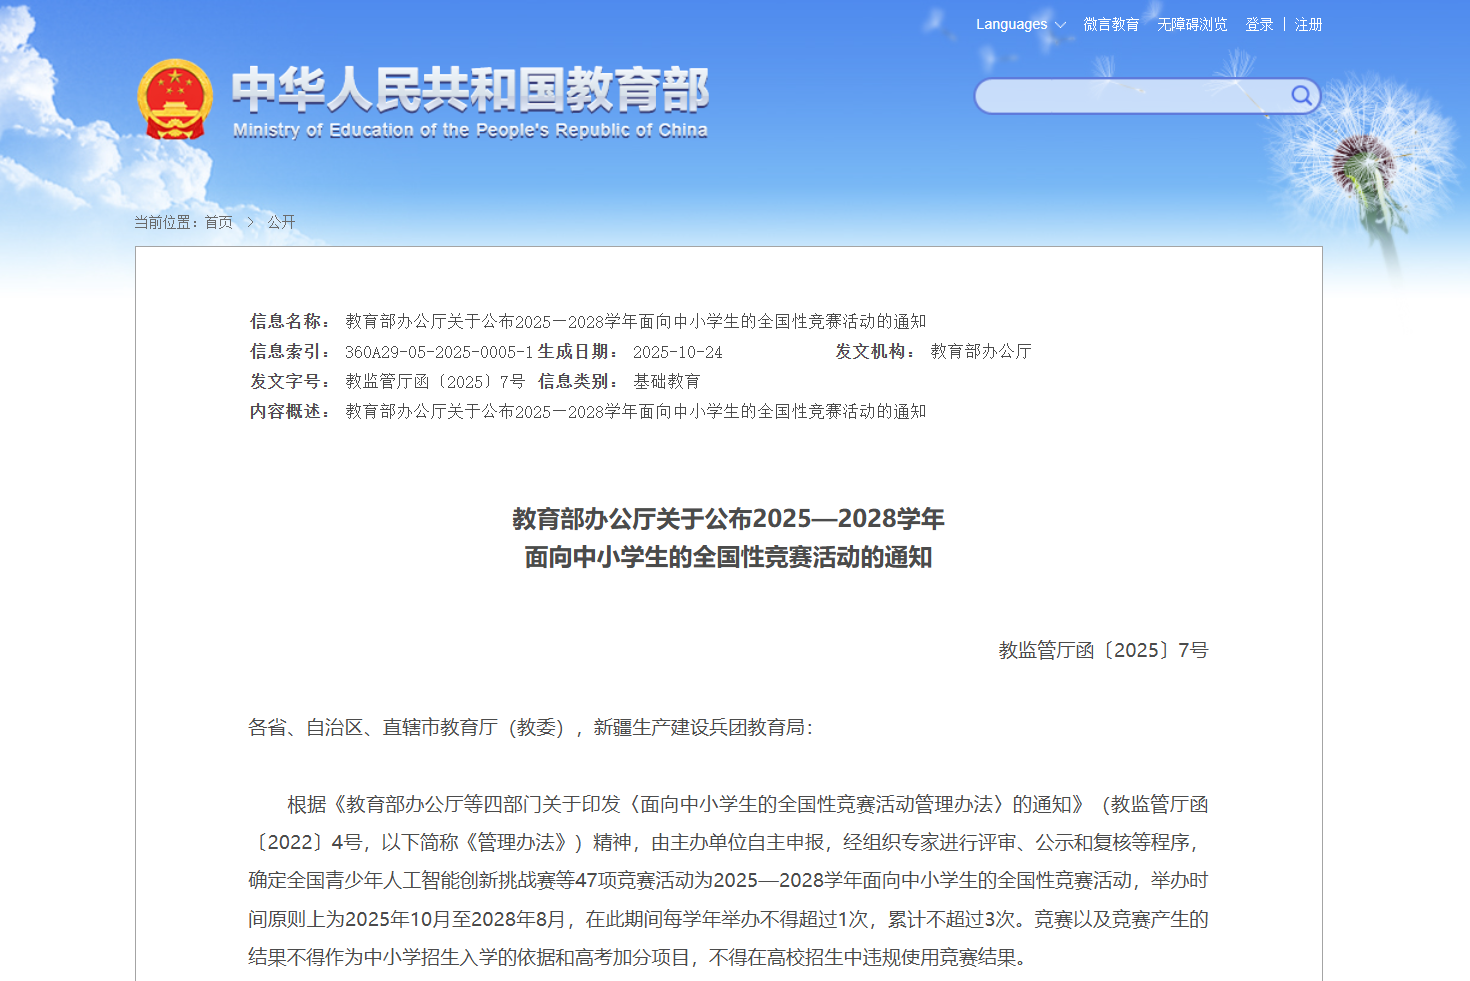Click the national emblem logo
Screen dimensions: 1470x981
175,99
